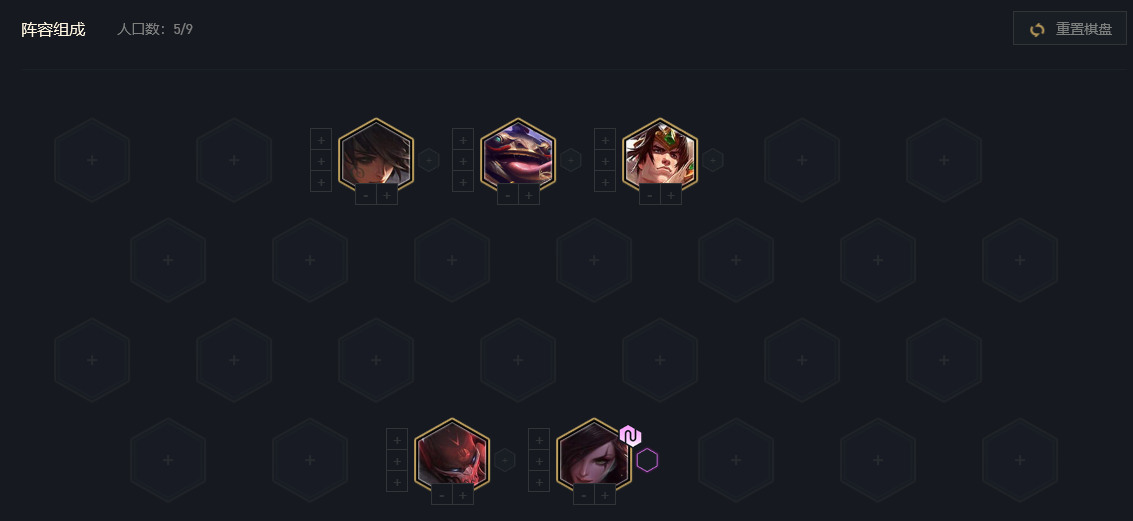Increase star level of red masked champion
Image resolution: width=1133 pixels, height=521 pixels.
coord(462,495)
